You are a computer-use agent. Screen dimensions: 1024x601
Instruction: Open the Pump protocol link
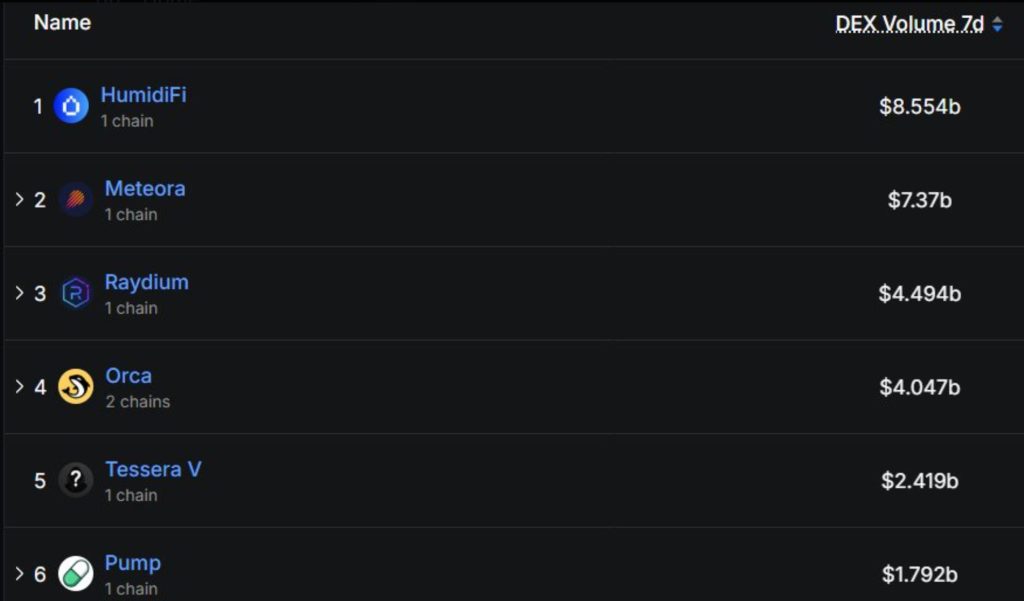point(133,563)
